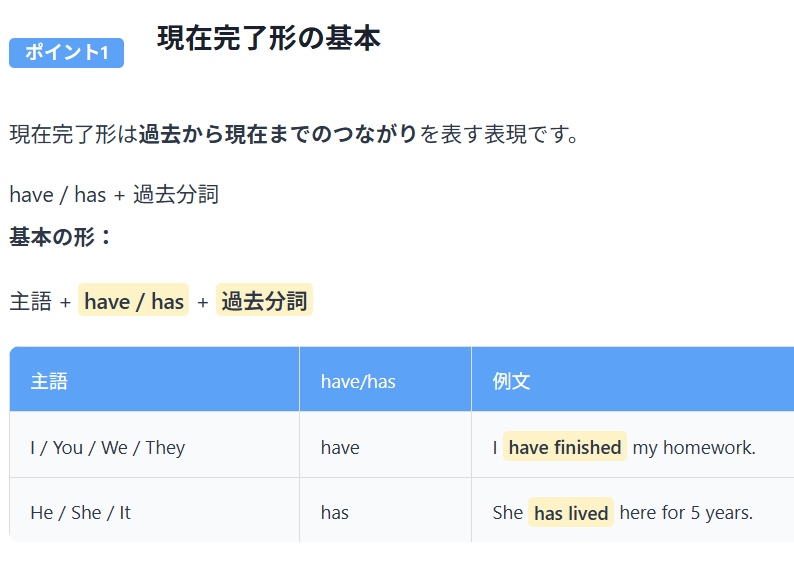The width and height of the screenshot is (794, 570).
Task: Click the 'have' cell in first row
Action: pos(340,447)
